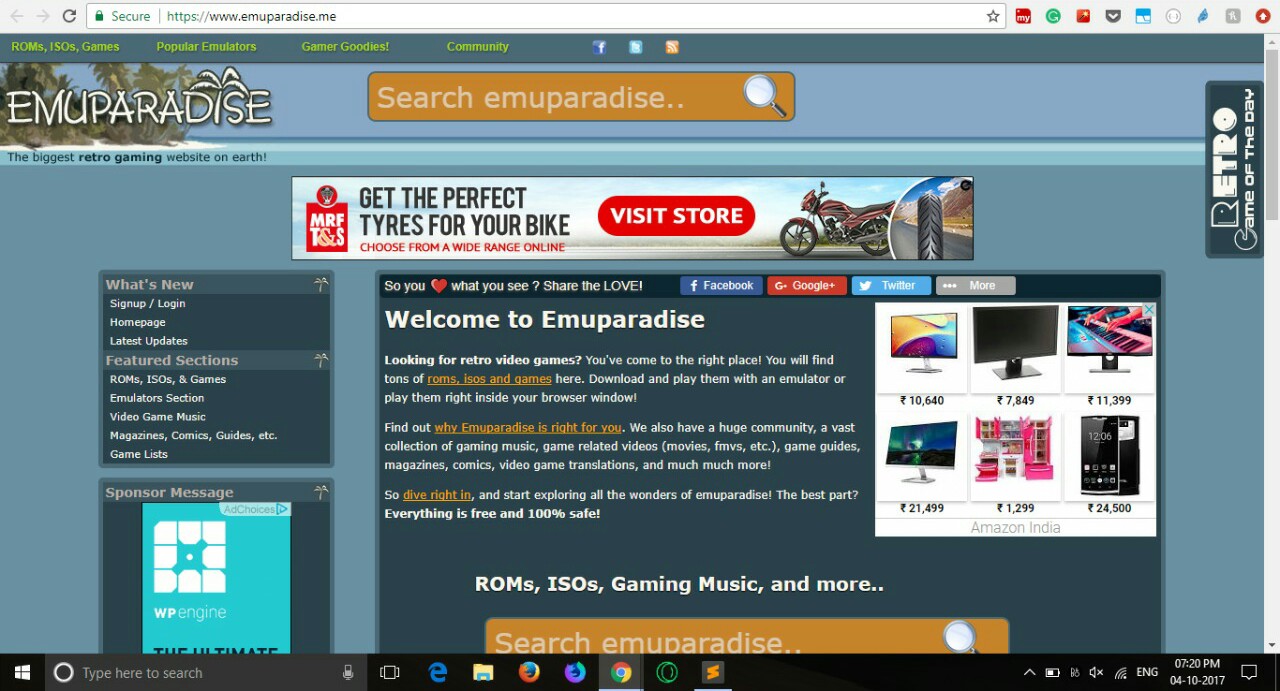Click the red 'my' extension icon
Screen dimensions: 1280x691
click(1023, 16)
